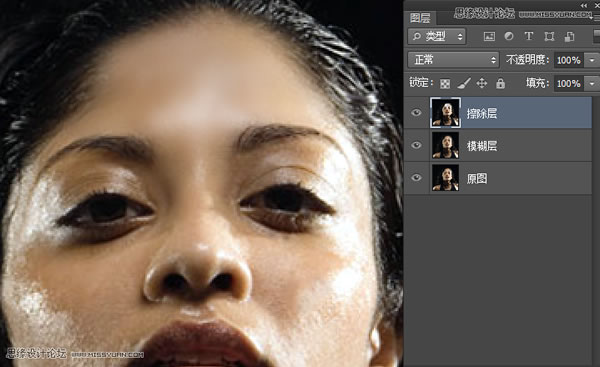Hide the 原图 layer visibility eye

tap(416, 178)
